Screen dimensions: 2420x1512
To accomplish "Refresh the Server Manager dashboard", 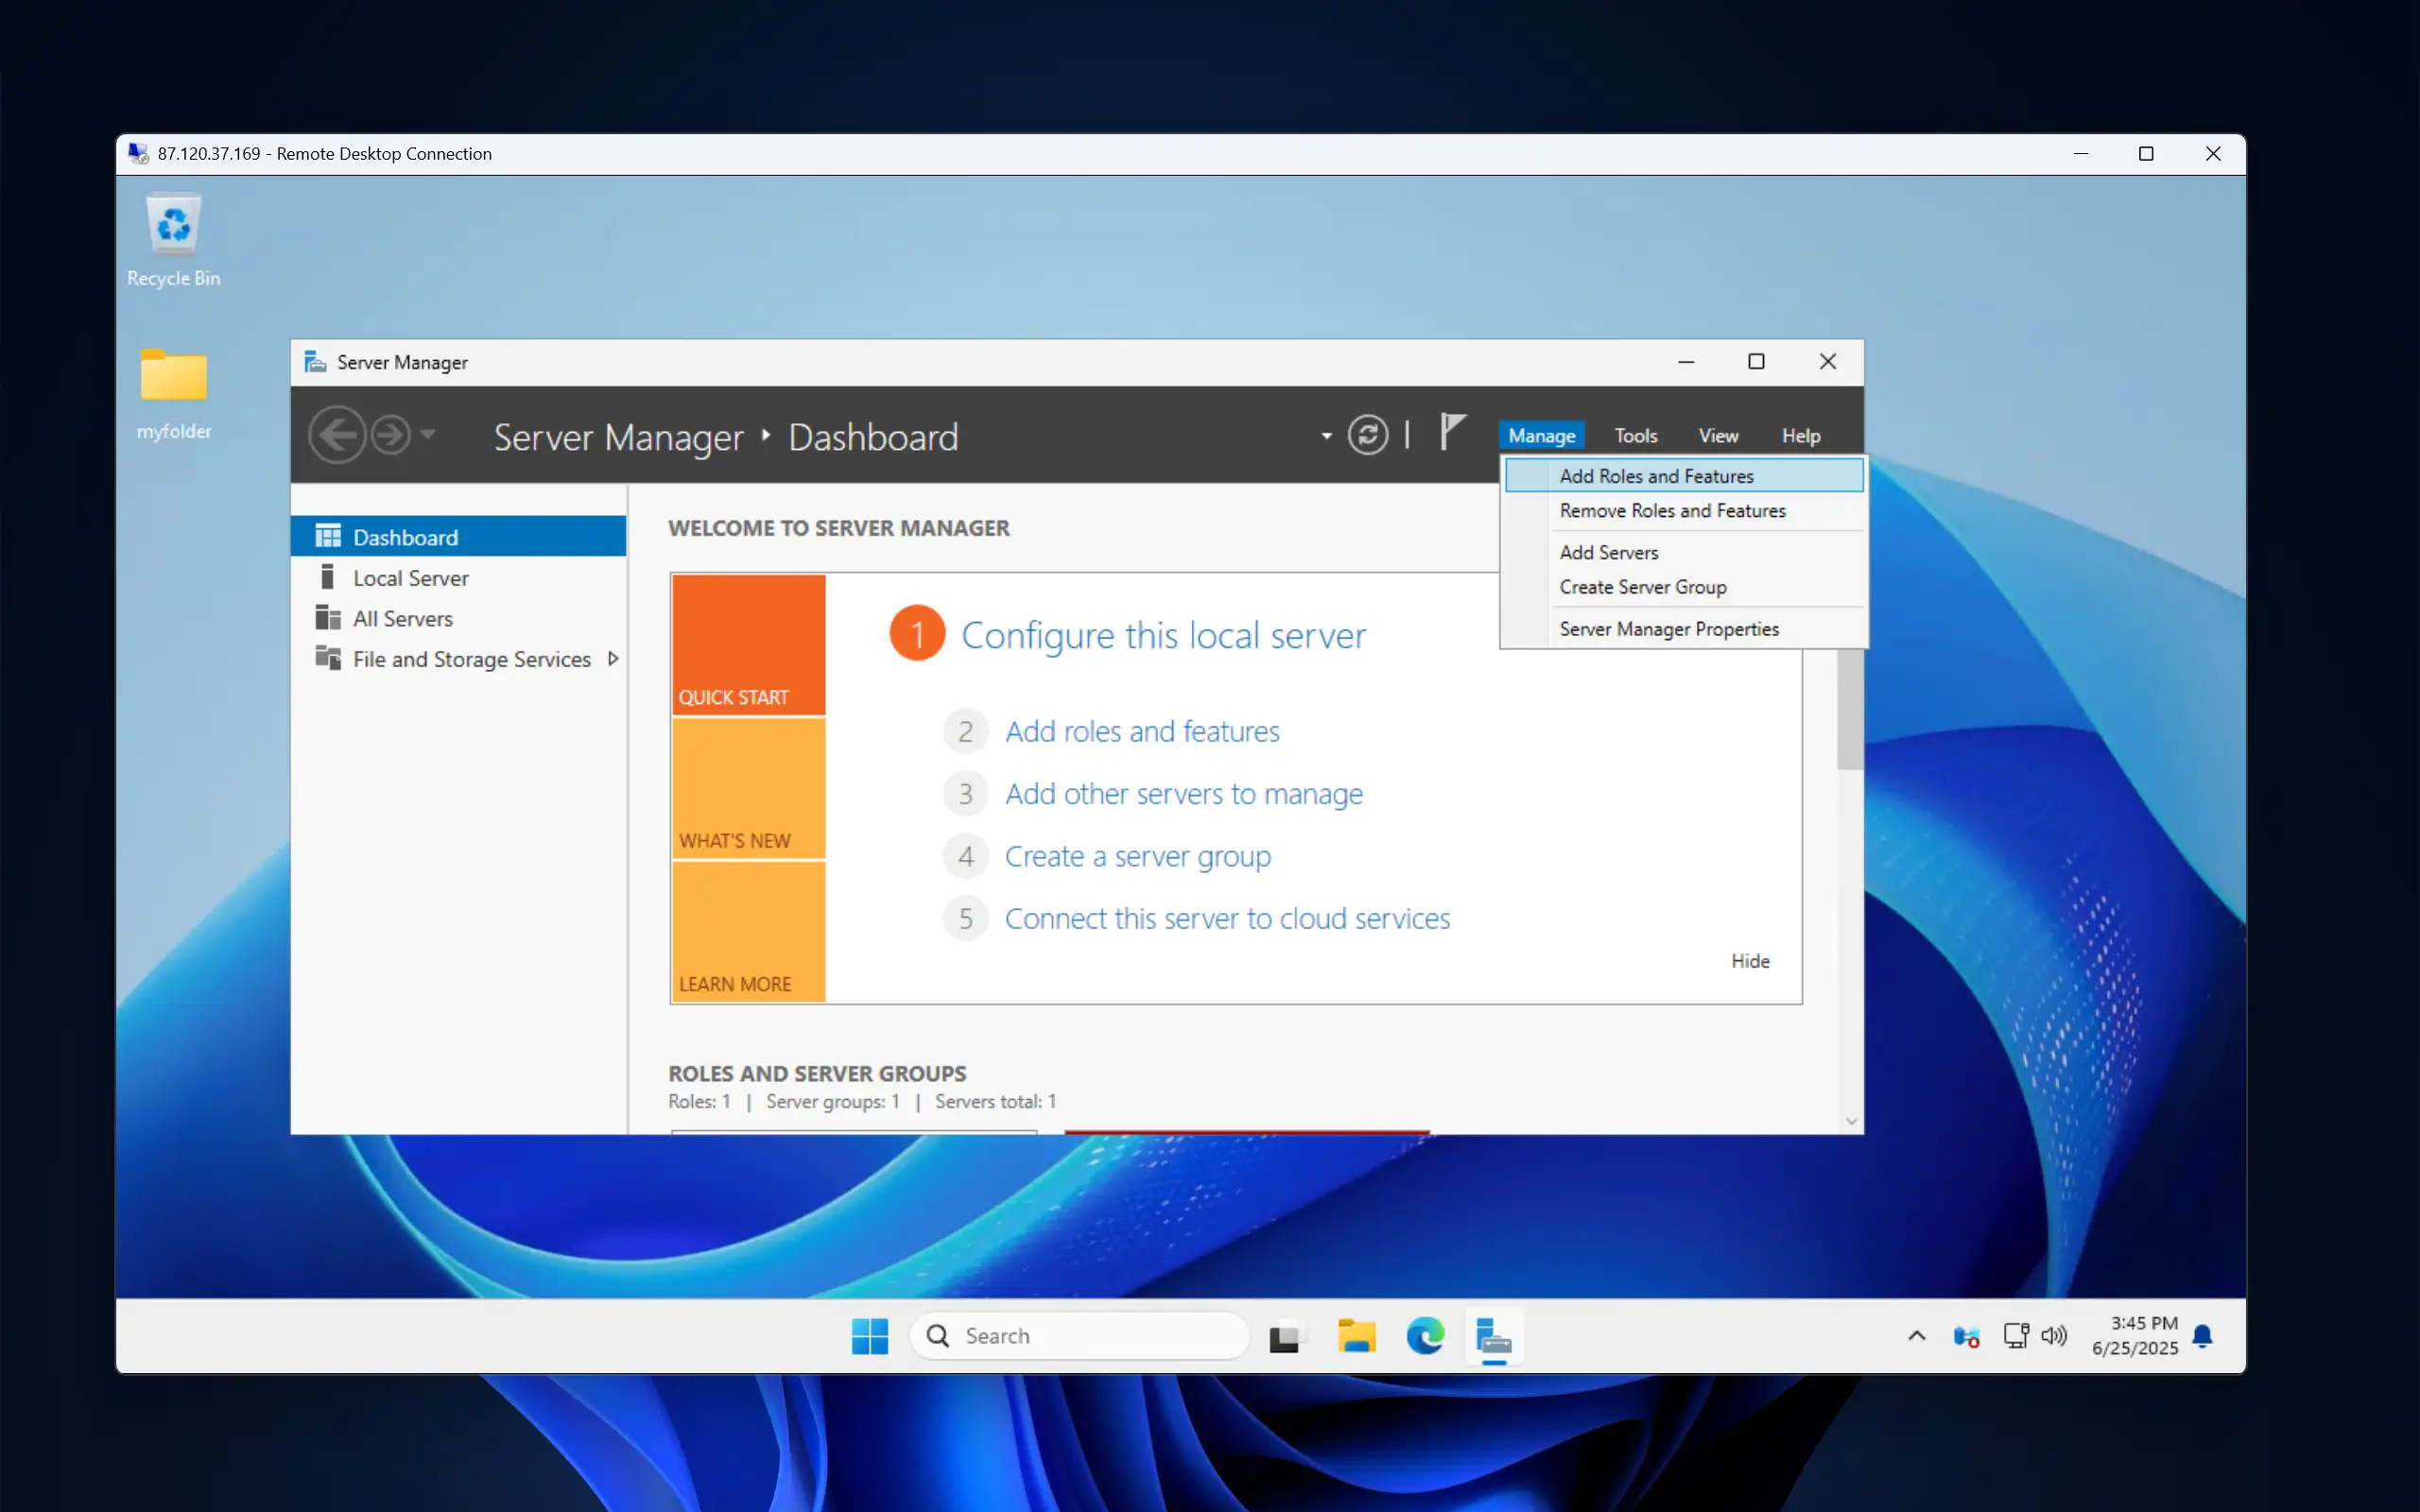I will pyautogui.click(x=1368, y=435).
